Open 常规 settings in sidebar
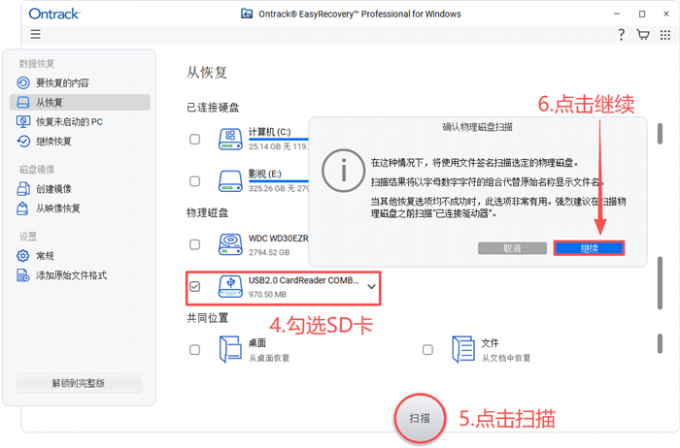This screenshot has height=448, width=680. click(80, 255)
